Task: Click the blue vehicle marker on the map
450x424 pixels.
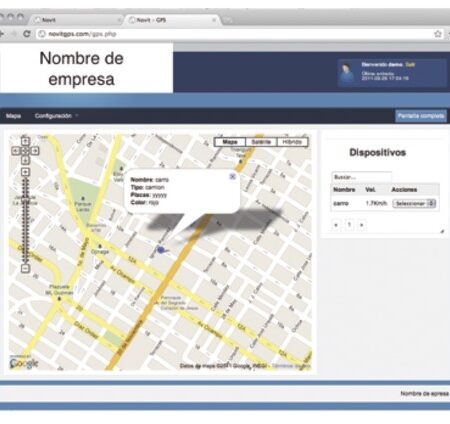Action: pos(161,250)
